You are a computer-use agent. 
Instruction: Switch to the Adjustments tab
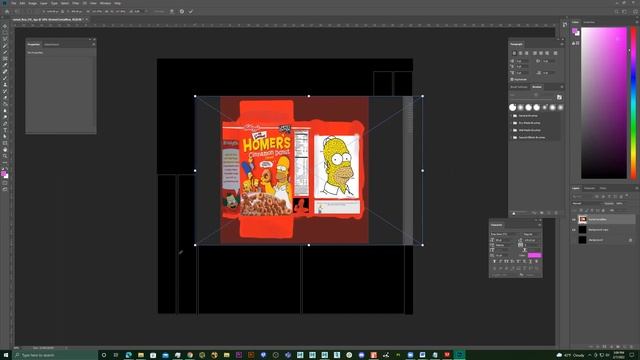tap(51, 44)
